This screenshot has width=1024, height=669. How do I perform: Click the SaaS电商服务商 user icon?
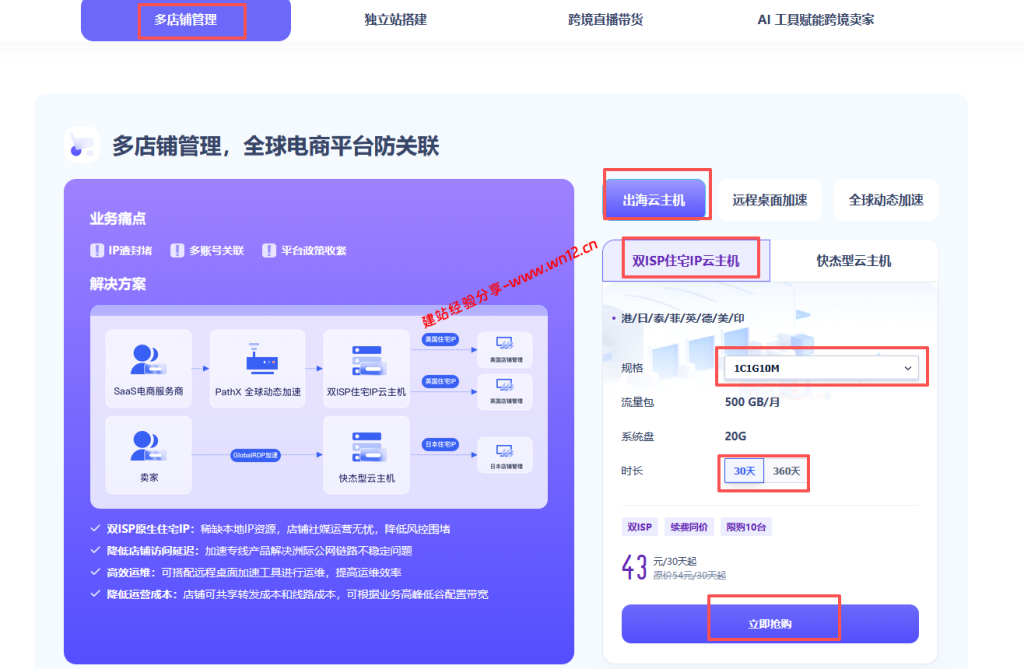pyautogui.click(x=148, y=360)
